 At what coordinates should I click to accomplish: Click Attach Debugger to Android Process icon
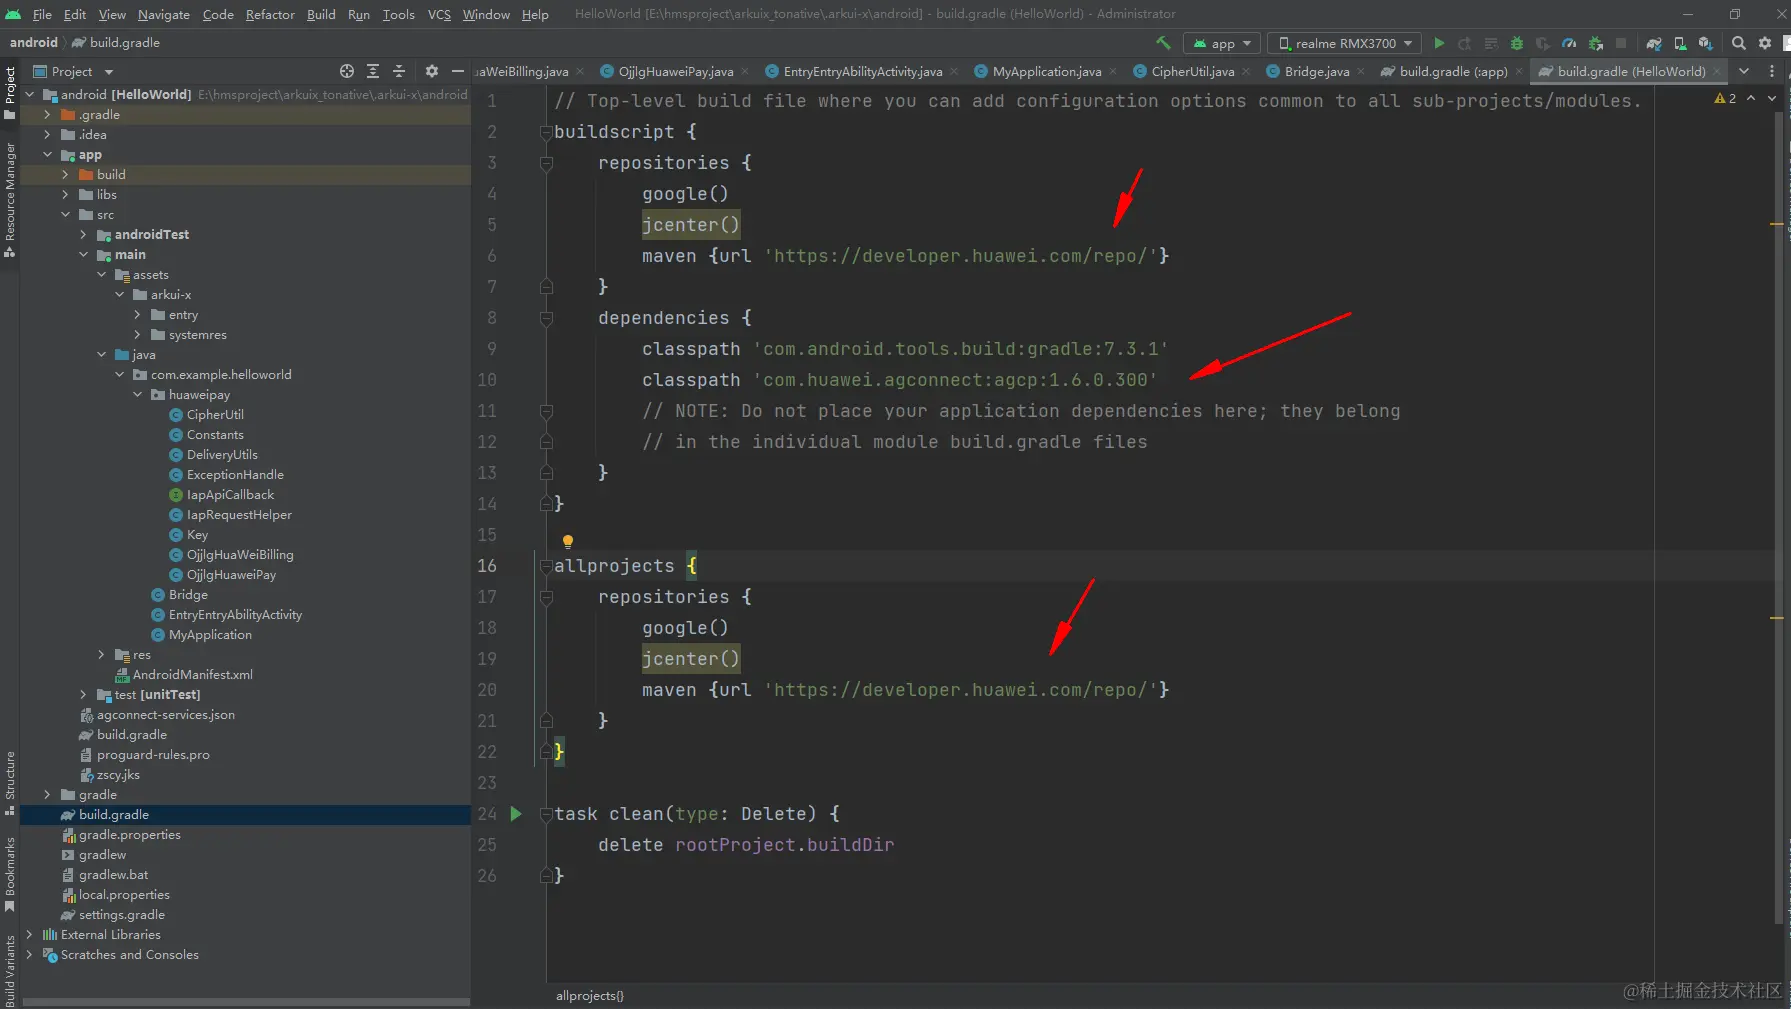[x=1596, y=43]
